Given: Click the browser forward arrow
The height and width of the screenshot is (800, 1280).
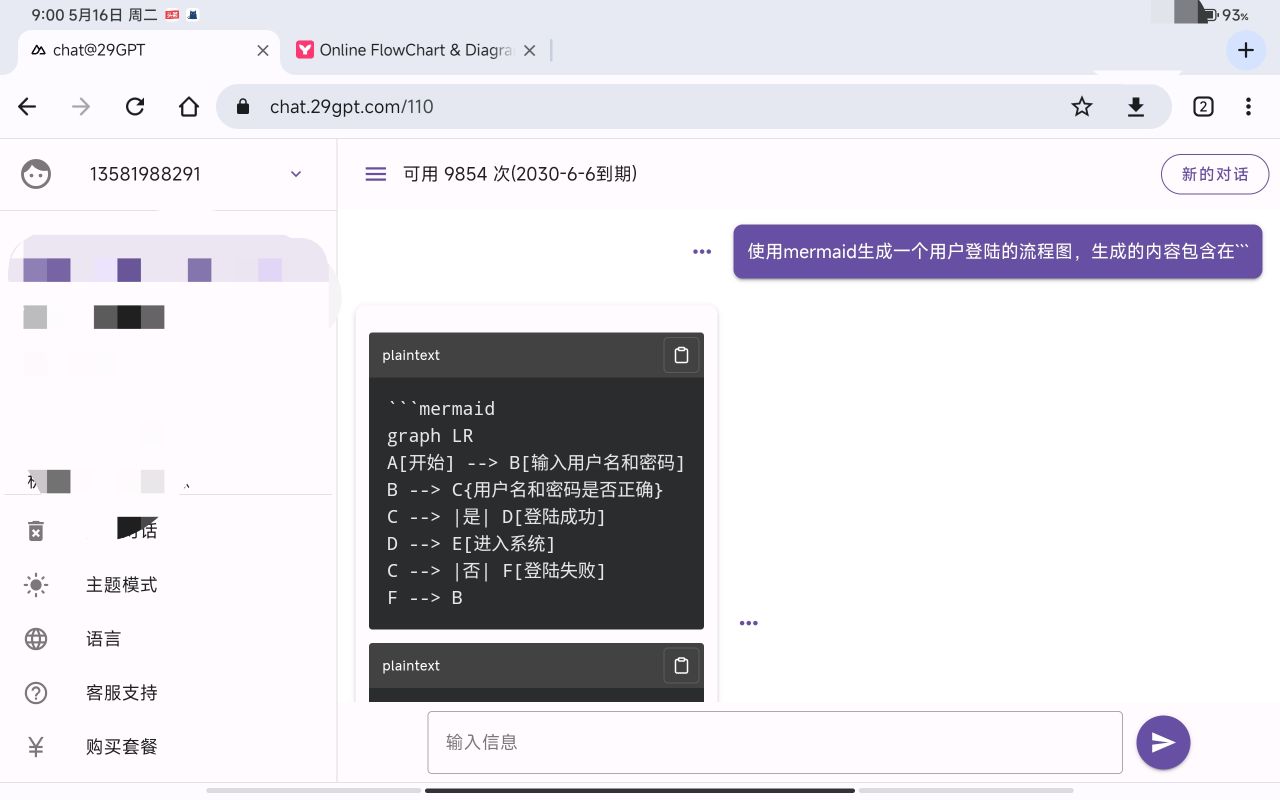Looking at the screenshot, I should pyautogui.click(x=81, y=107).
